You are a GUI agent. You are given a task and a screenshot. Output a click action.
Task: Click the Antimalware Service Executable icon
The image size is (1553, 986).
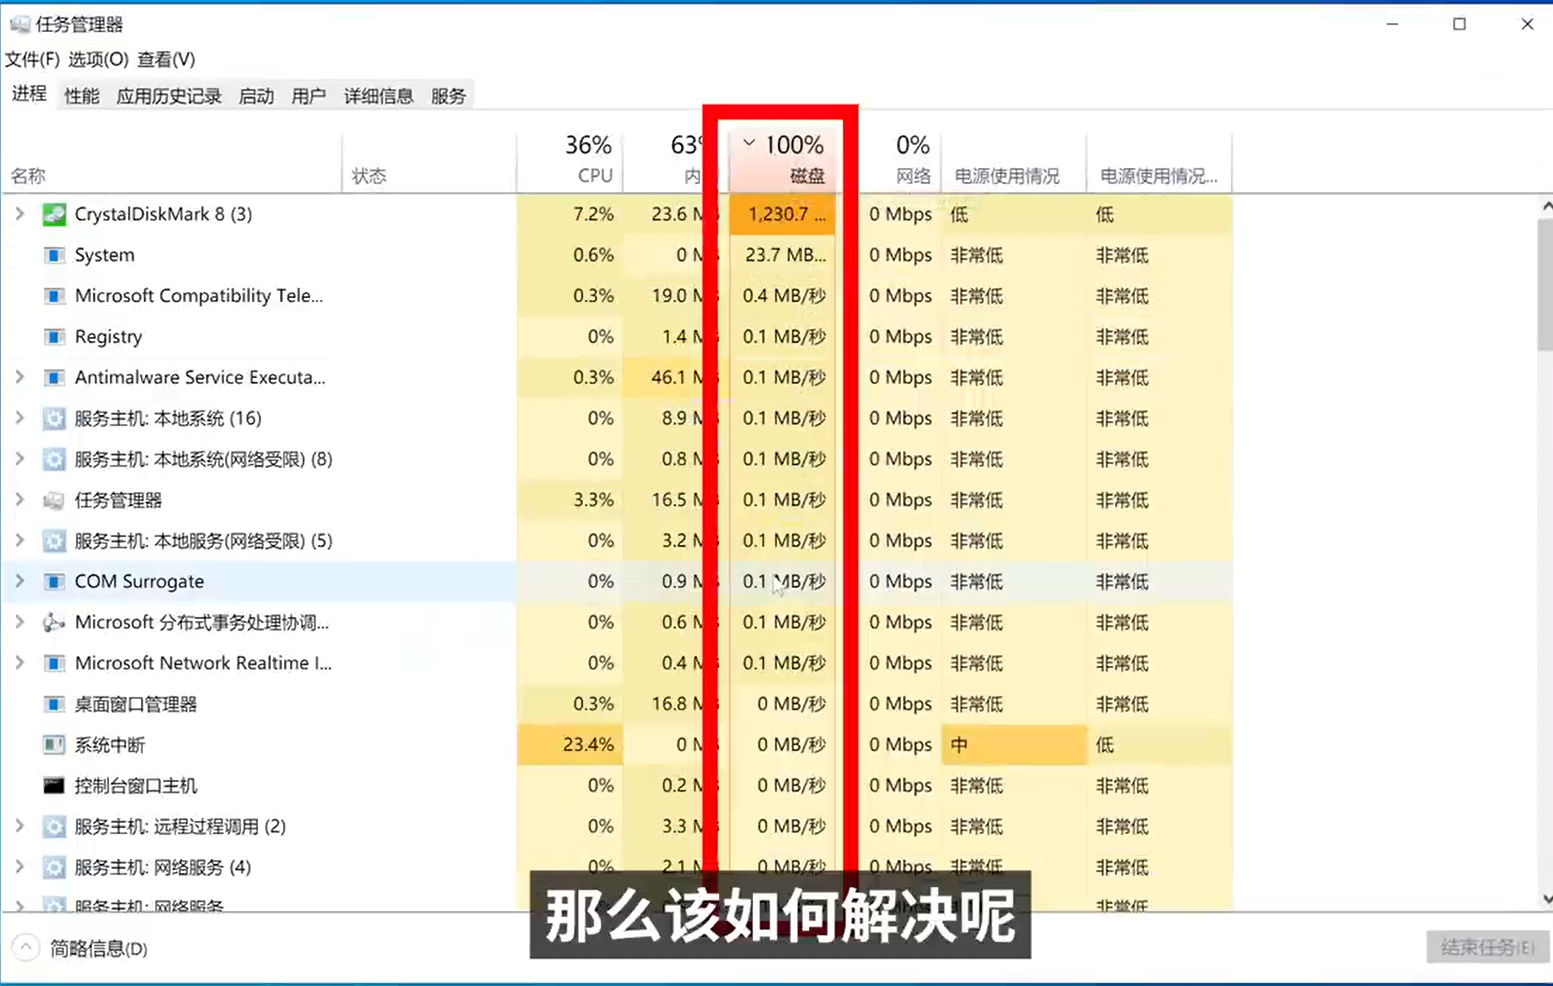coord(54,378)
